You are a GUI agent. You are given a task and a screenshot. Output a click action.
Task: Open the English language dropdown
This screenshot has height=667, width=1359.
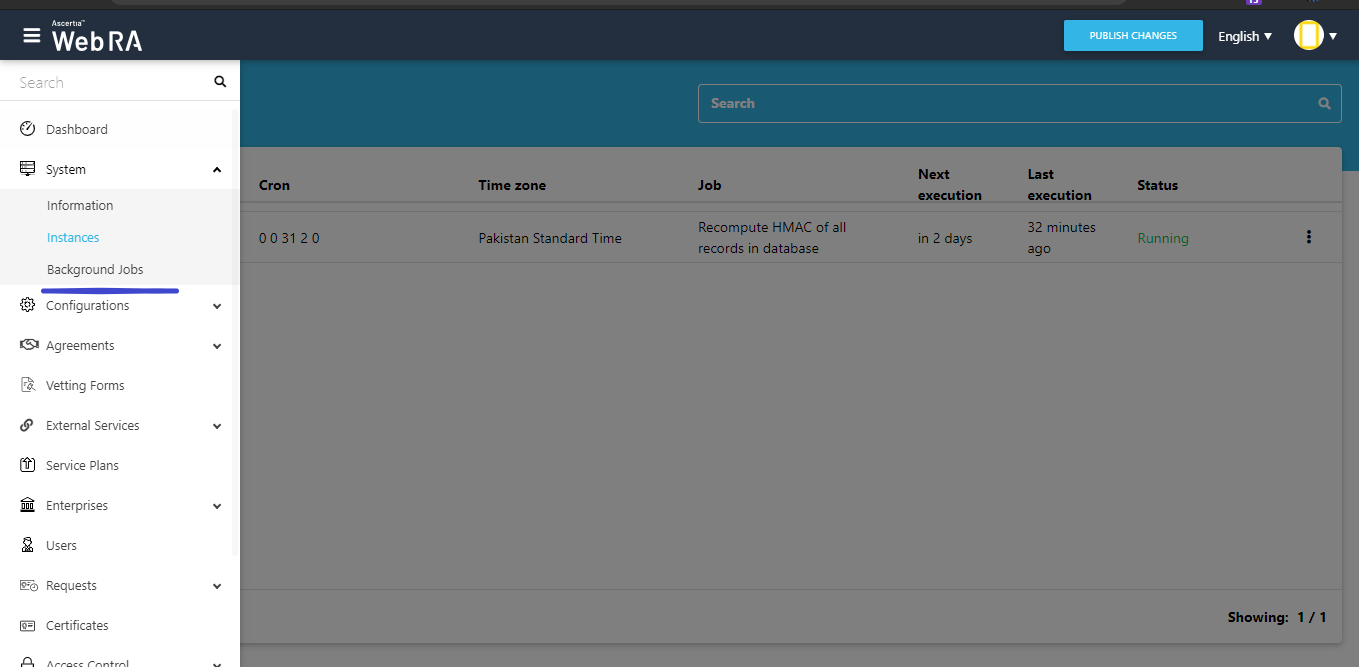pyautogui.click(x=1244, y=36)
